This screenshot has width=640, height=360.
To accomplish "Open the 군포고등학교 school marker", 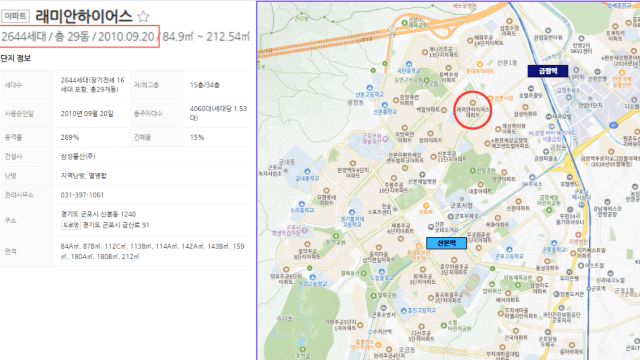I will [509, 250].
